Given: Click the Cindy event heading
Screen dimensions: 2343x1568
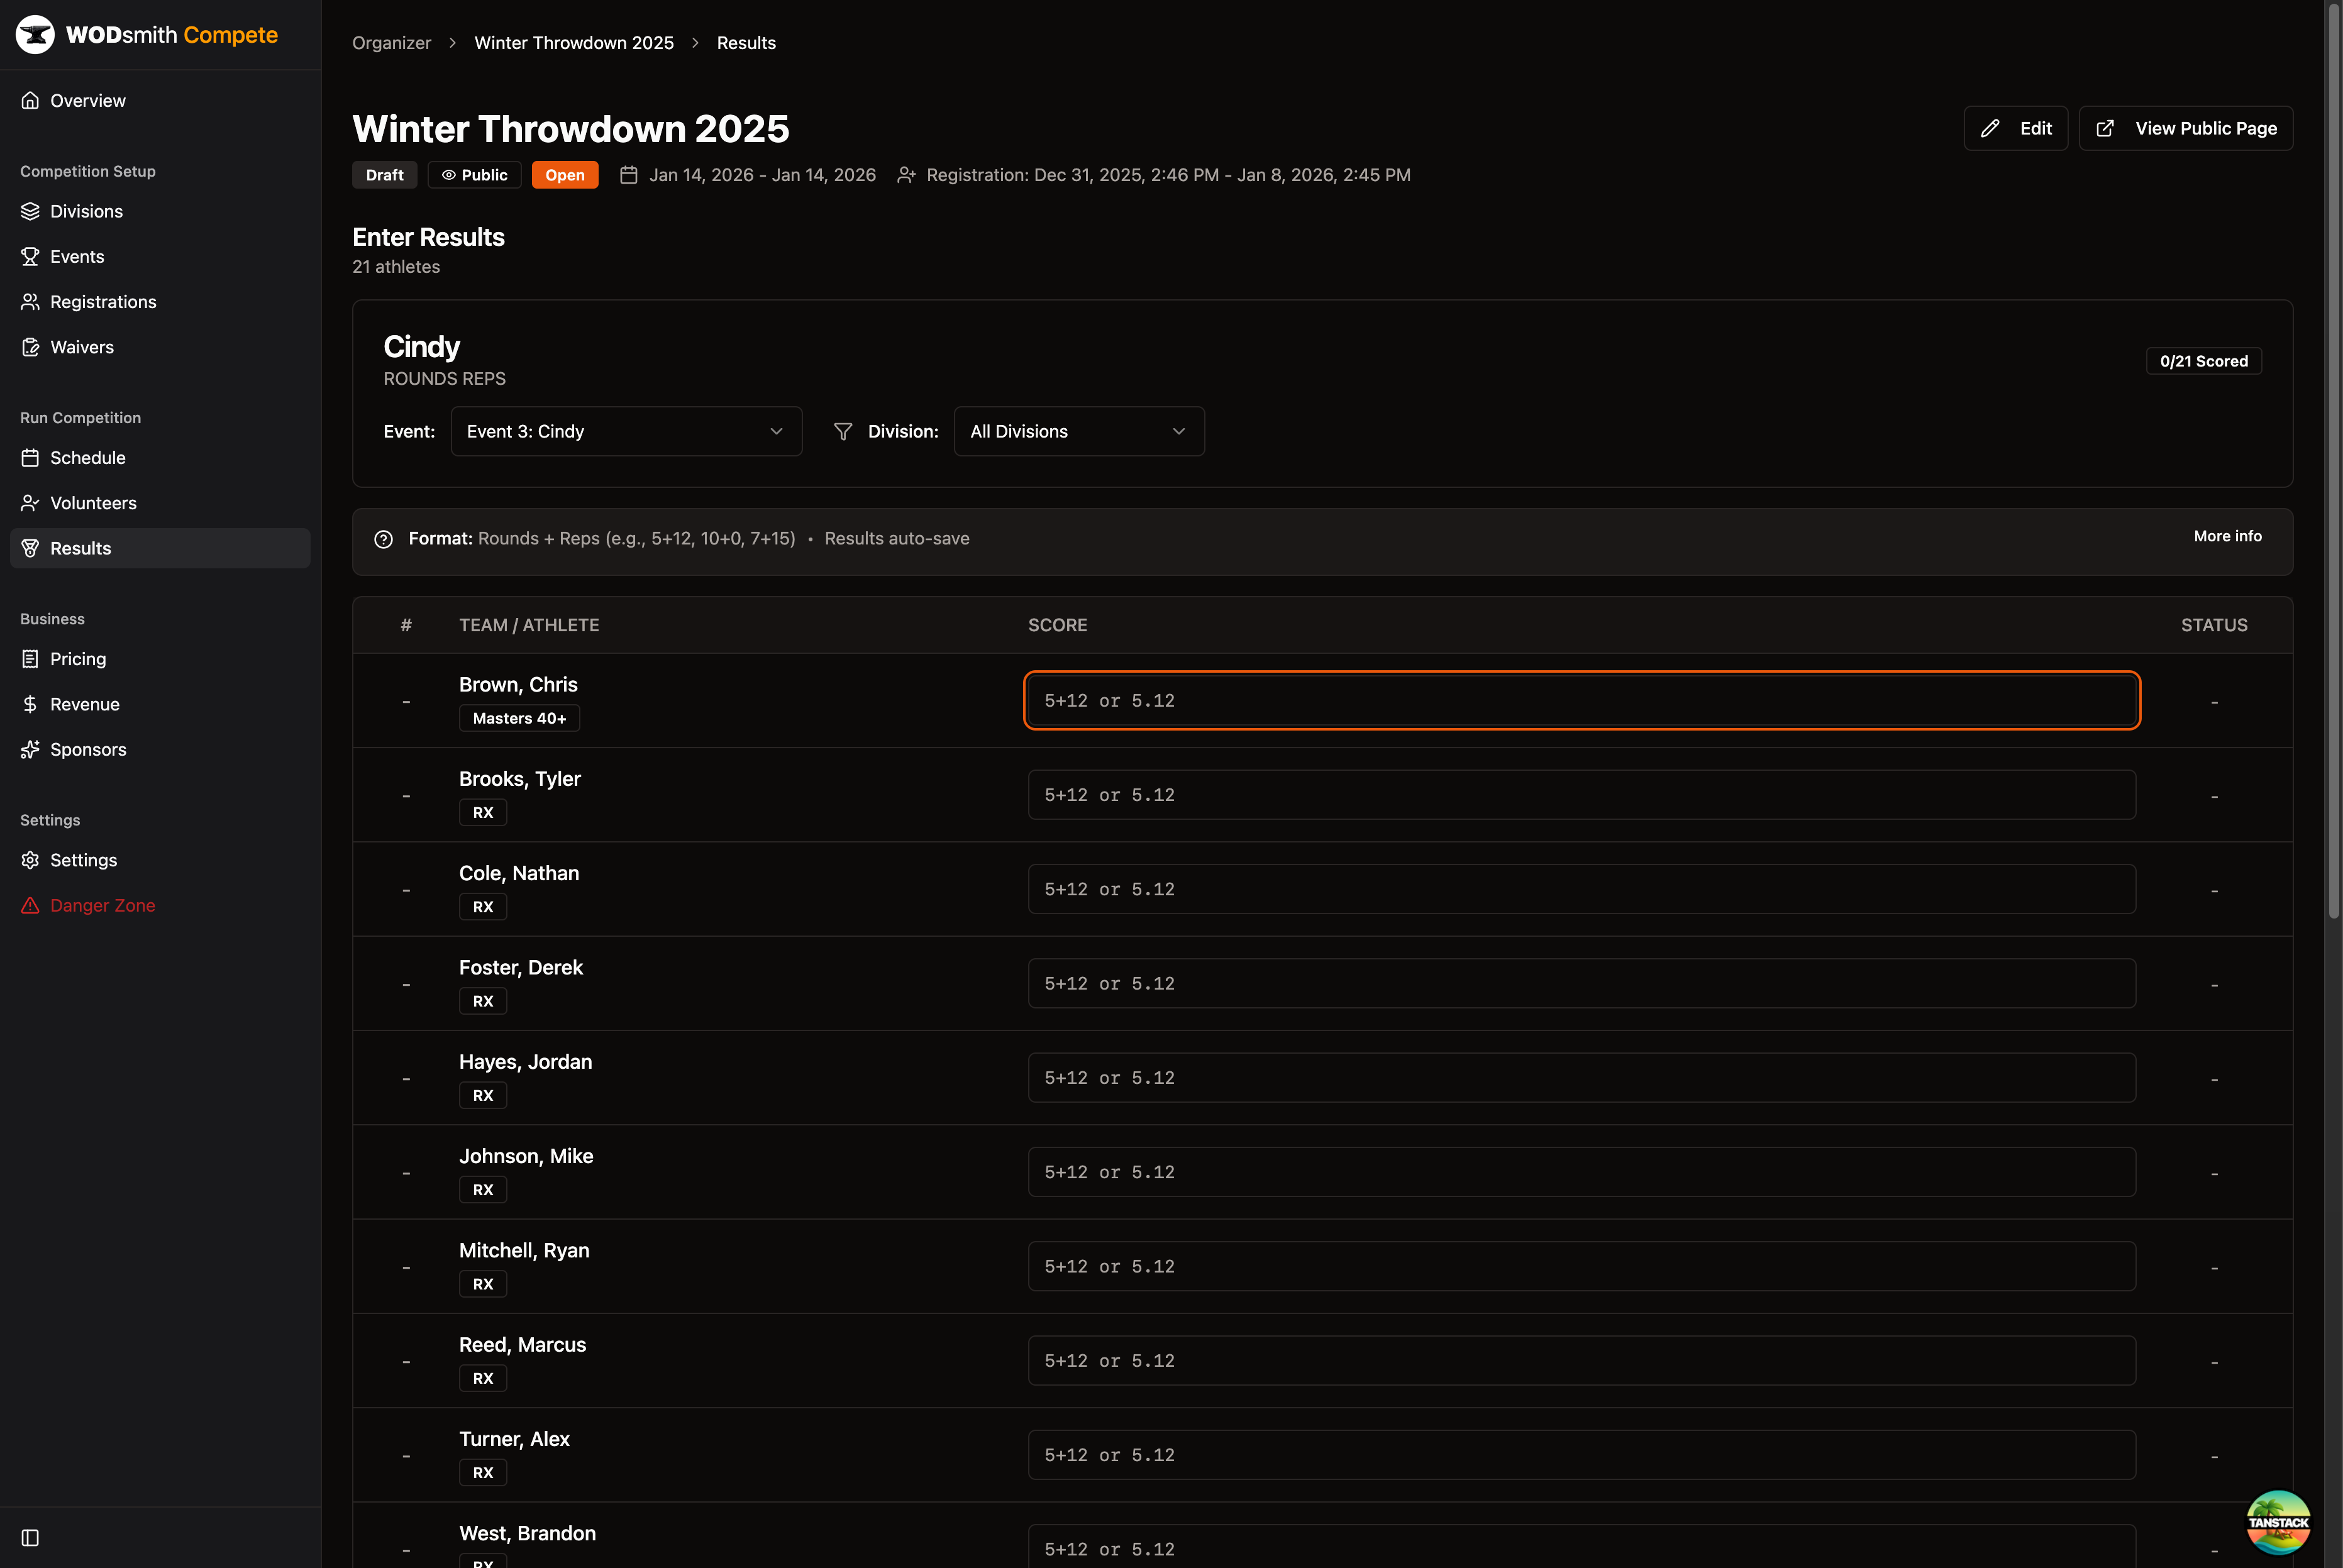Looking at the screenshot, I should 421,347.
